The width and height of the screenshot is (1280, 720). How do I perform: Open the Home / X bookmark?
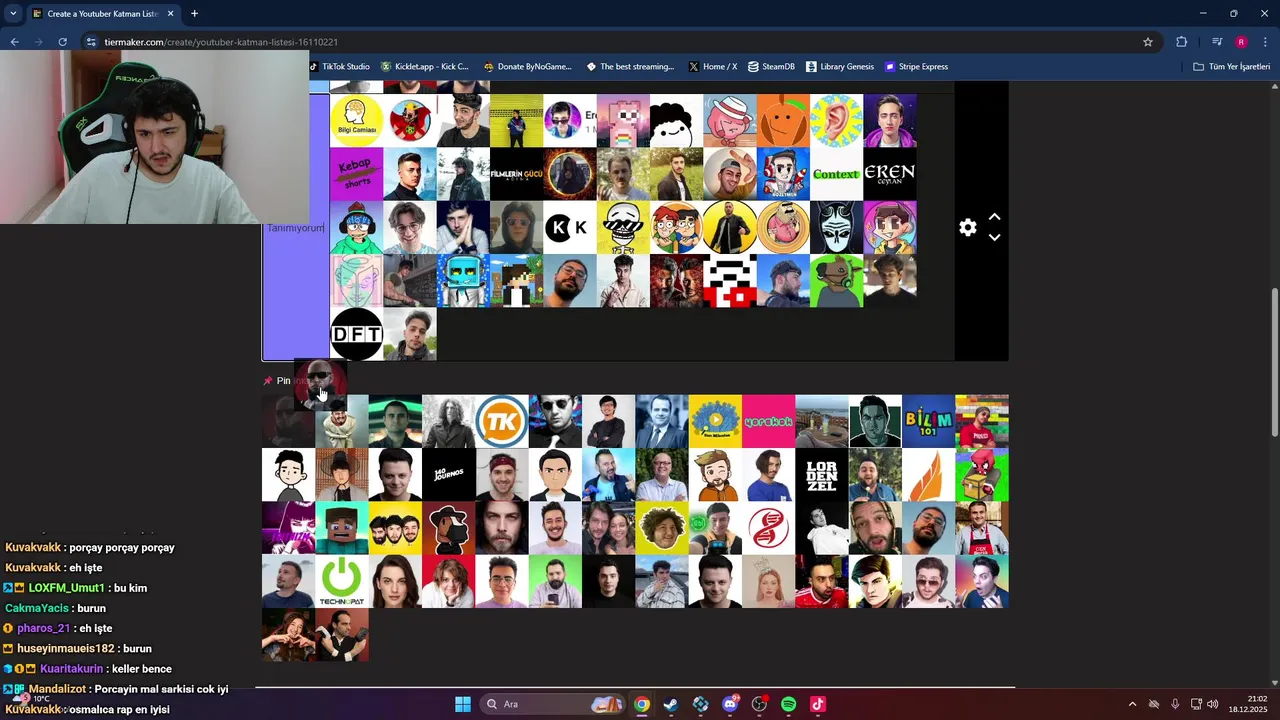[713, 66]
